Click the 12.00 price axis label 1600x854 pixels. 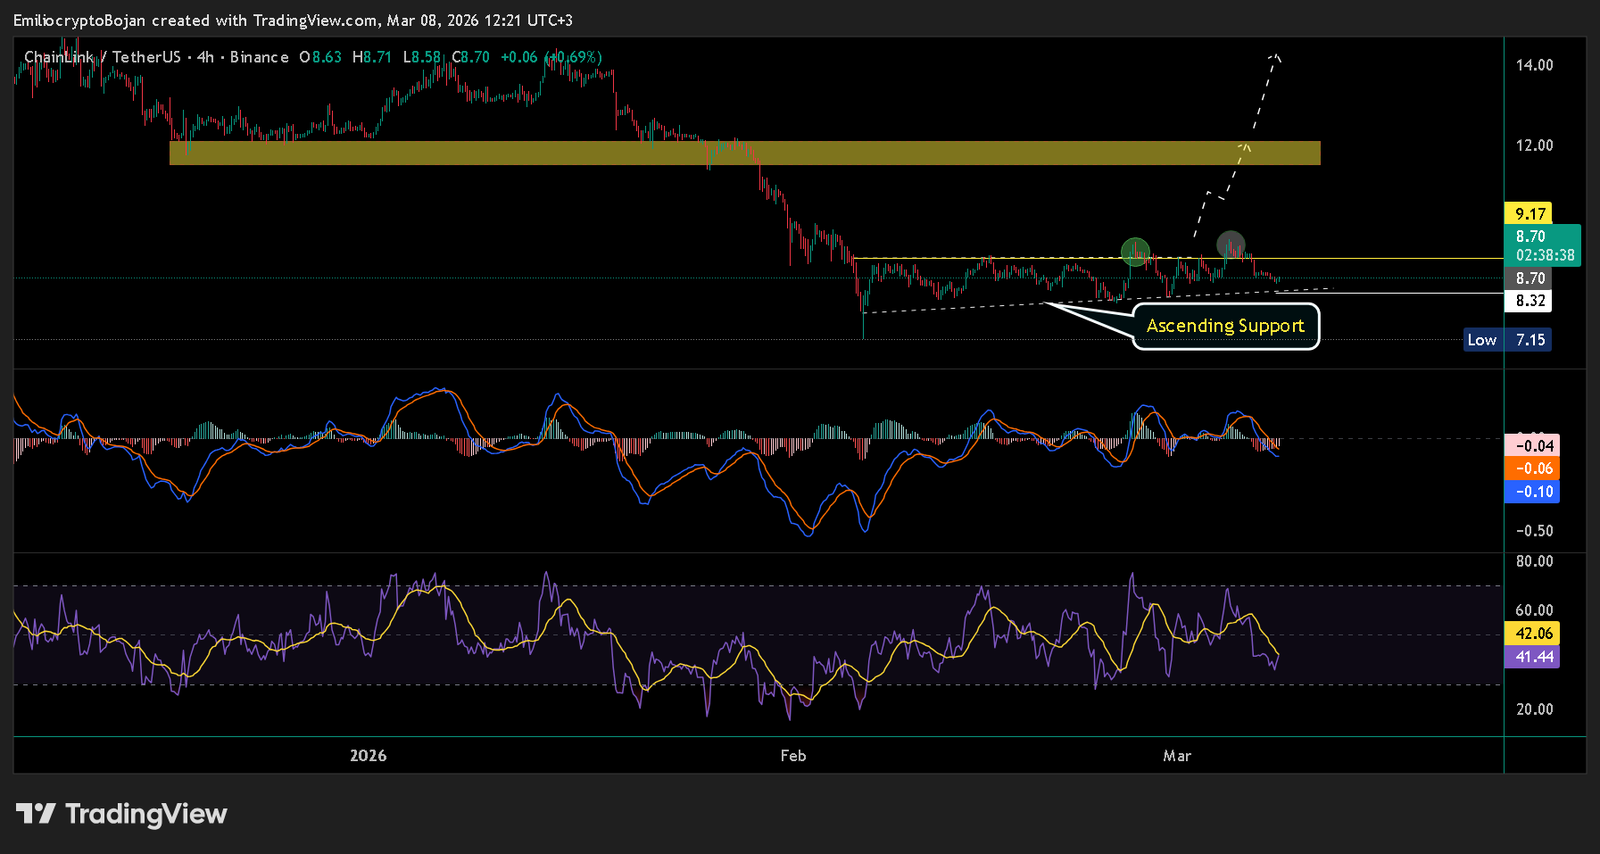coord(1534,145)
